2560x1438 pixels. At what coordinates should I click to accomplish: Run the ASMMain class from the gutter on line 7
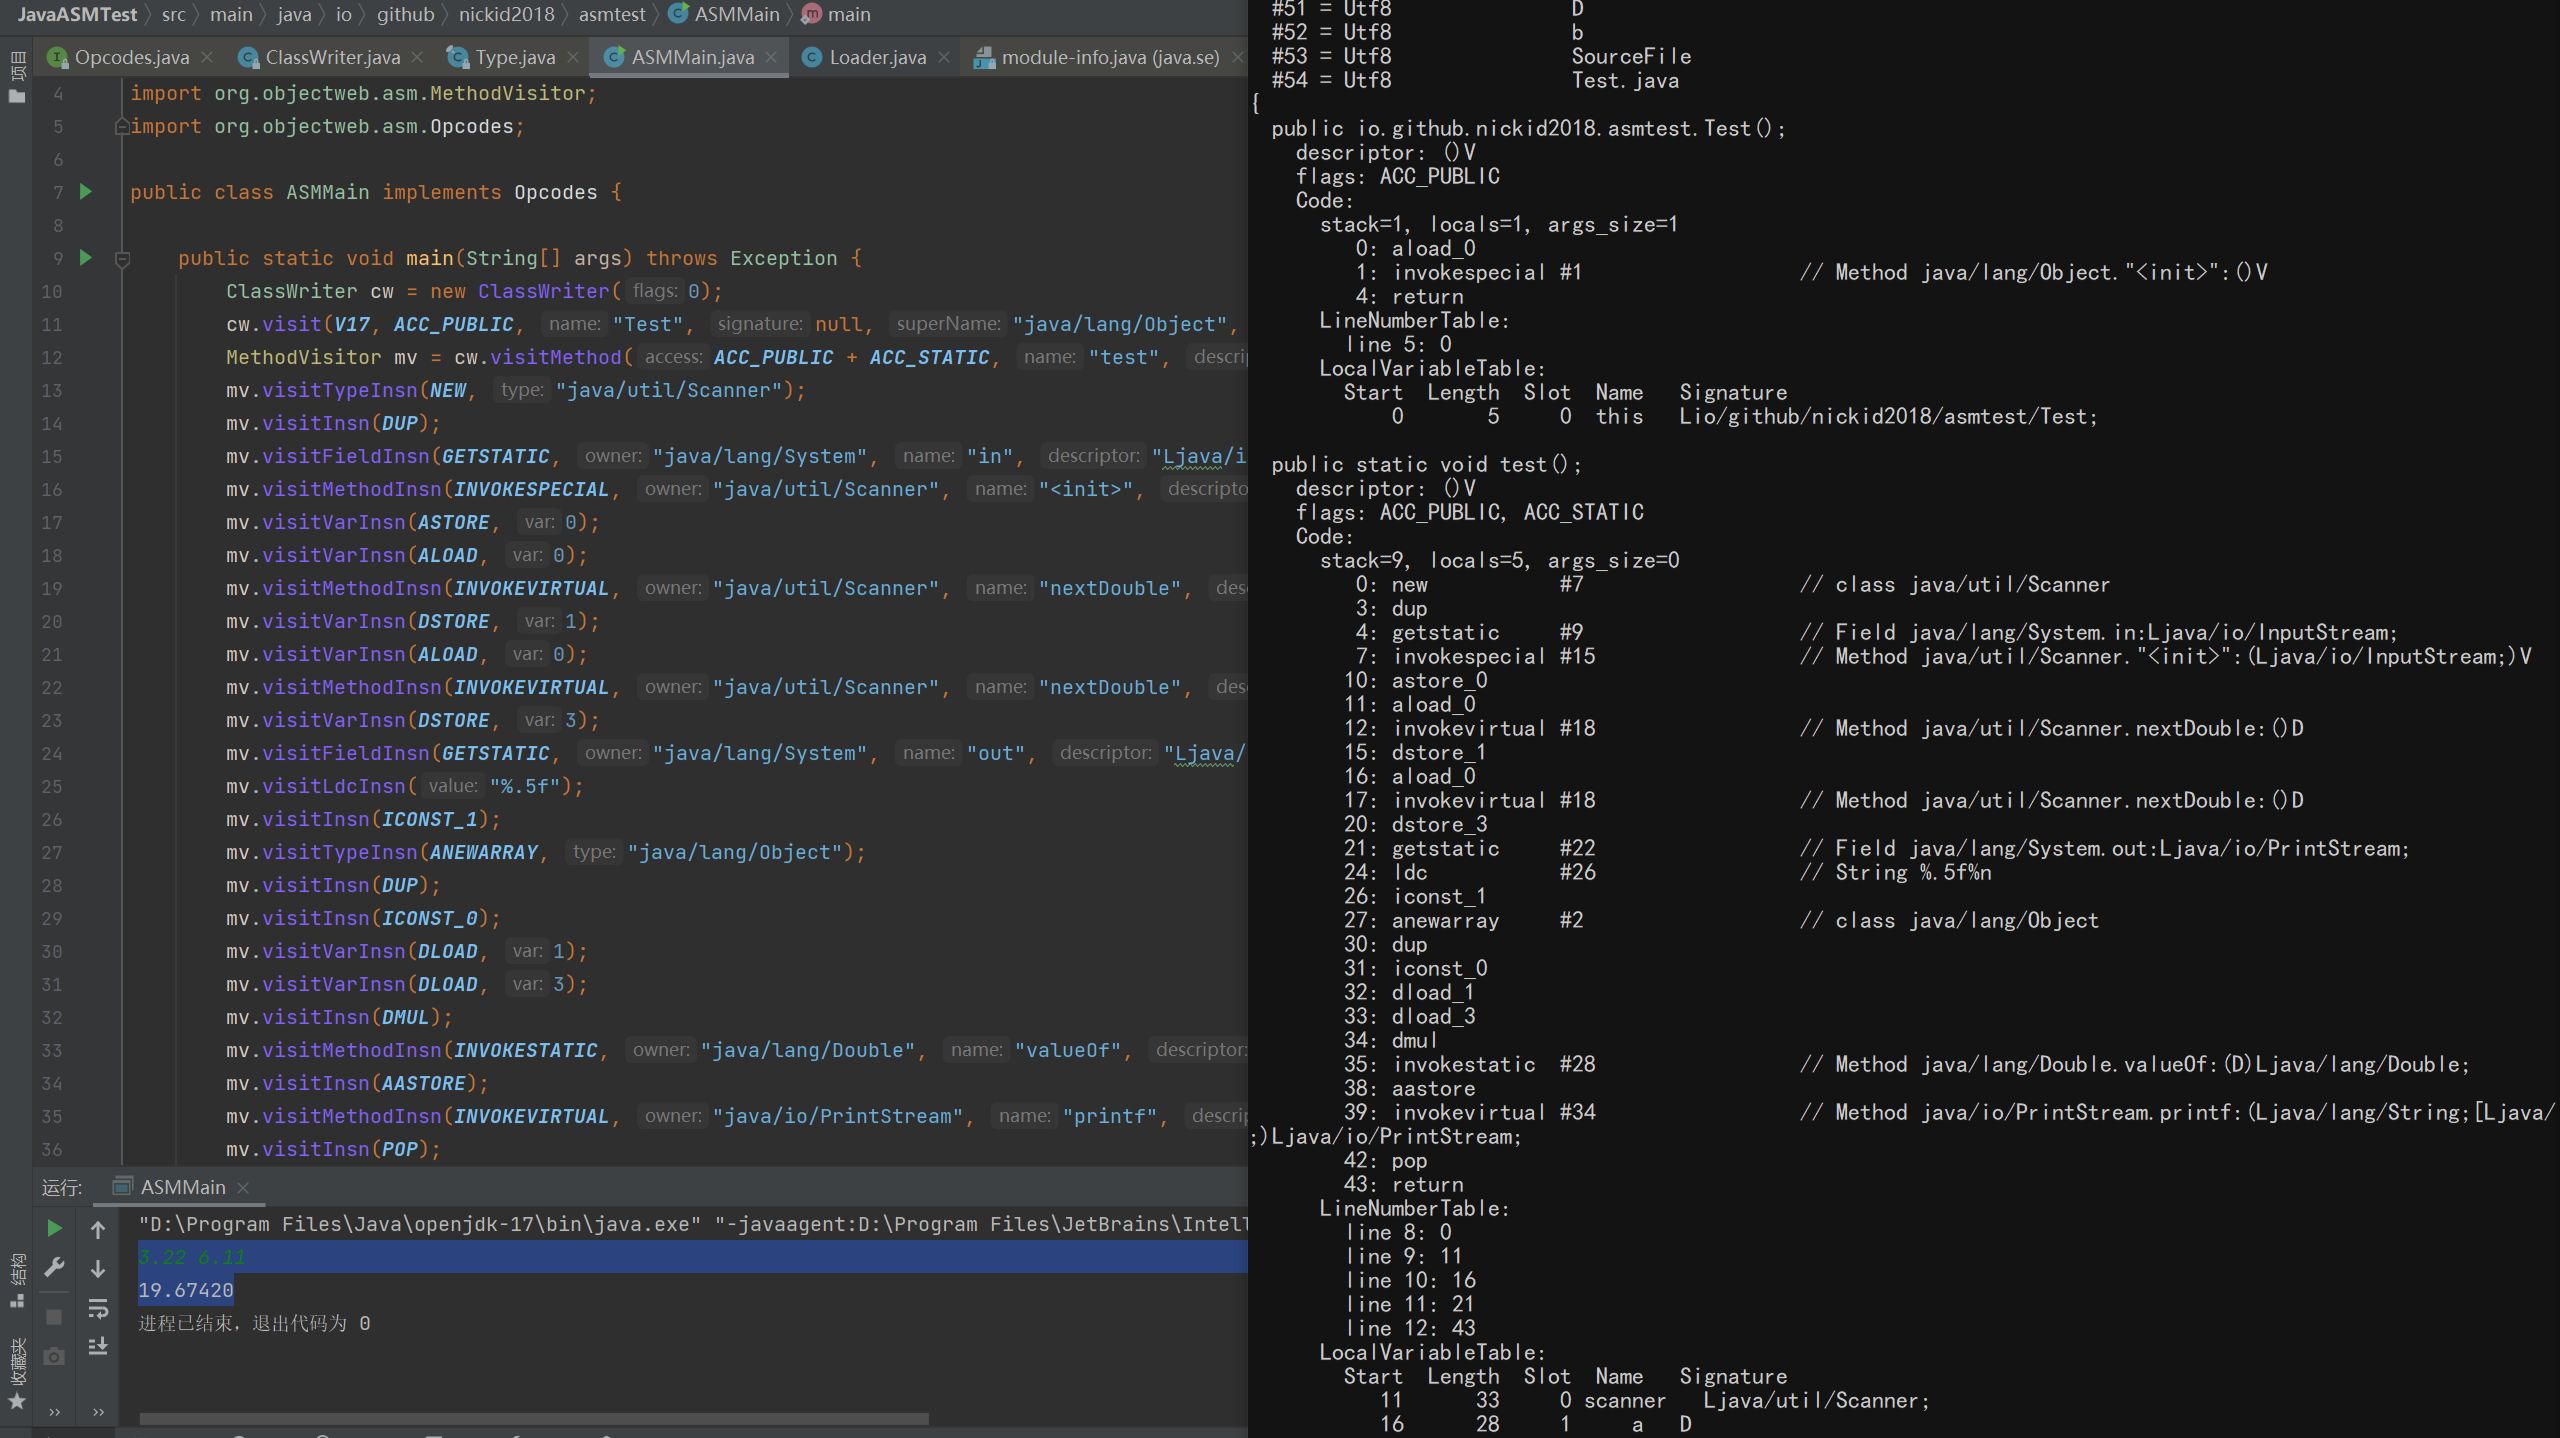[86, 191]
